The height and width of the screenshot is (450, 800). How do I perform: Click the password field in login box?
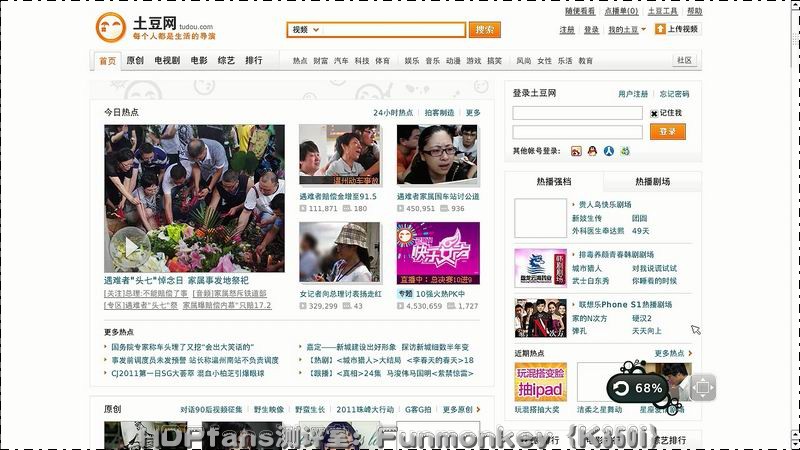[x=577, y=132]
